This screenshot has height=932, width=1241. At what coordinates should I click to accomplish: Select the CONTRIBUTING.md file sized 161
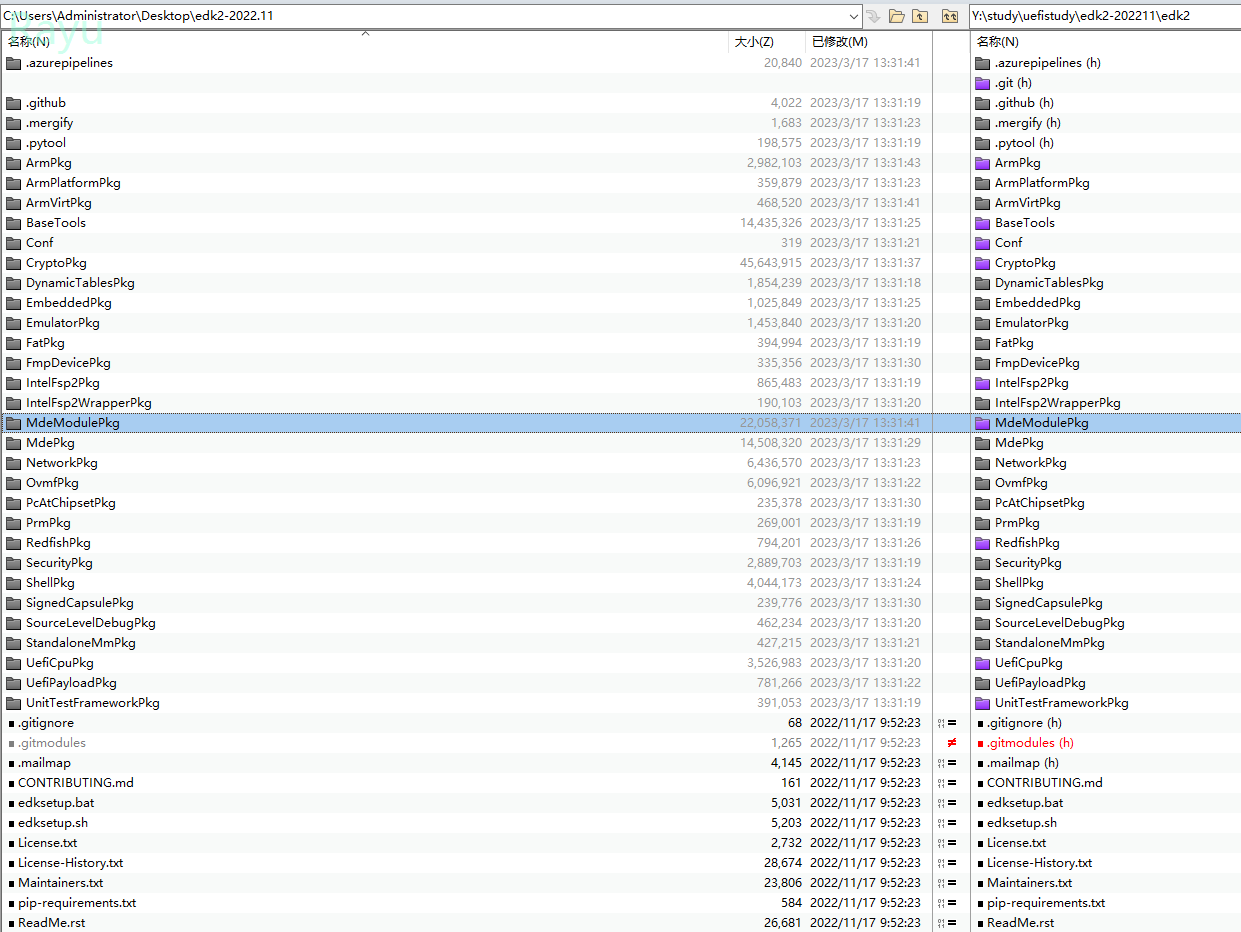point(74,783)
